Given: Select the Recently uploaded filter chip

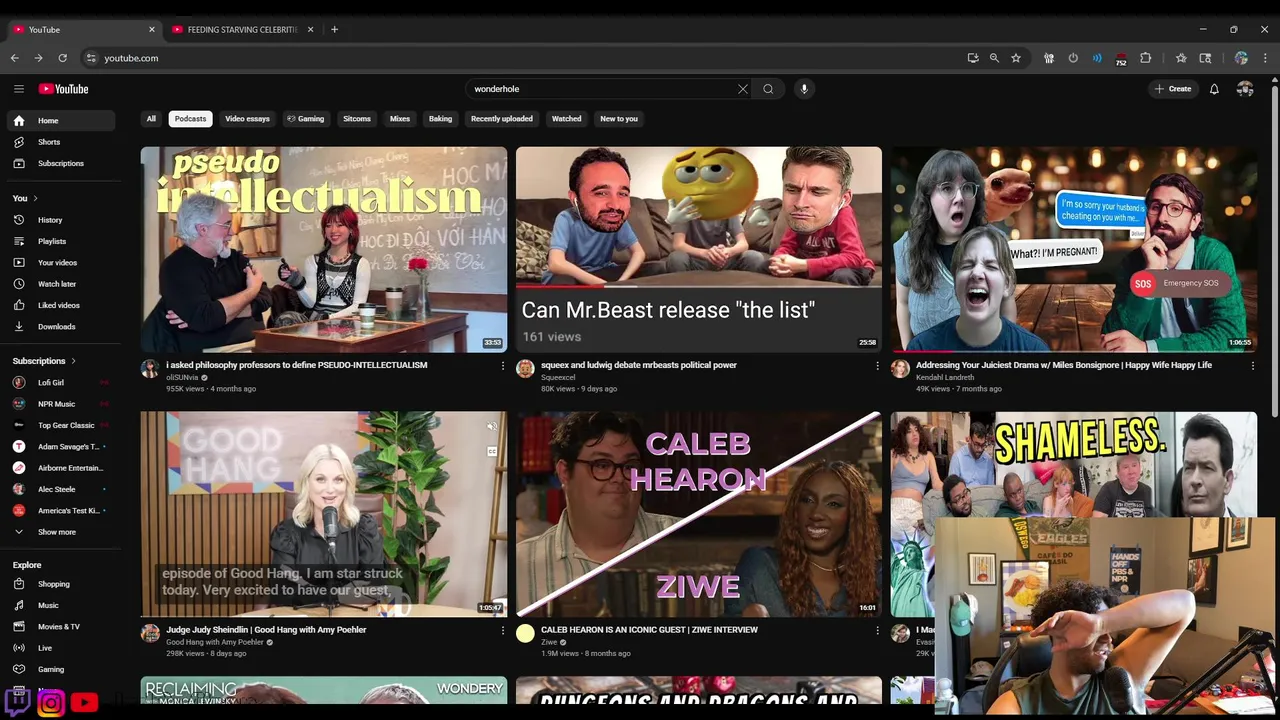Looking at the screenshot, I should pyautogui.click(x=502, y=119).
